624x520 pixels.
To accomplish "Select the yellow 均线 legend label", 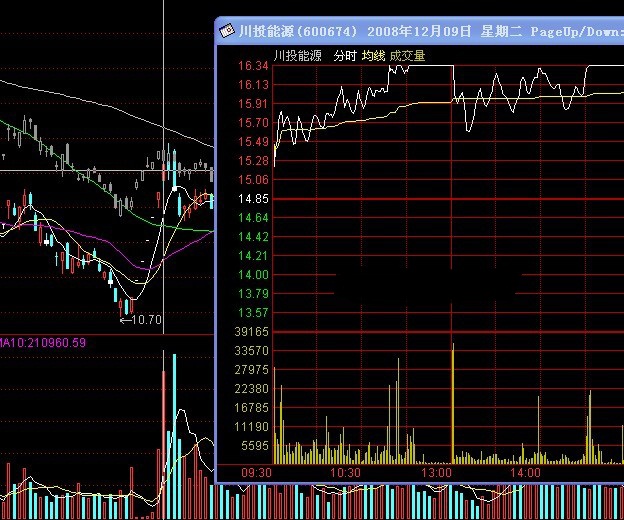I will point(373,55).
